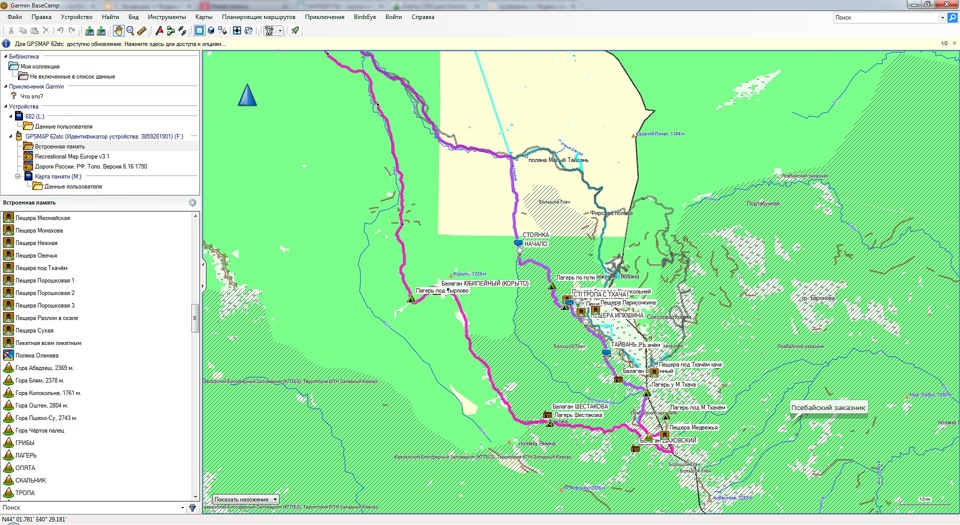Select the Дороги России РФ Топо map
The height and width of the screenshot is (525, 960).
[x=91, y=166]
